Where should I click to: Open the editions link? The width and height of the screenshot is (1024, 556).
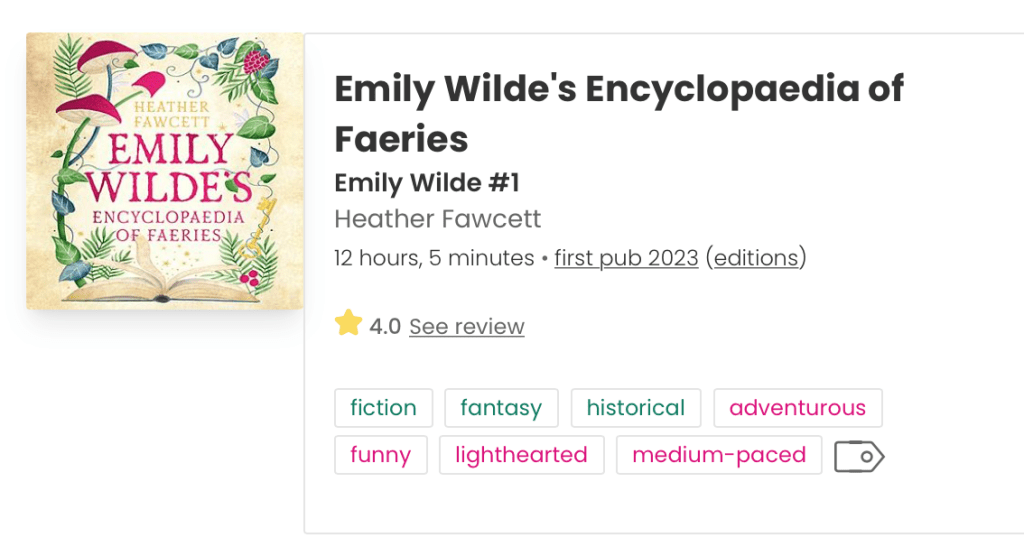756,258
